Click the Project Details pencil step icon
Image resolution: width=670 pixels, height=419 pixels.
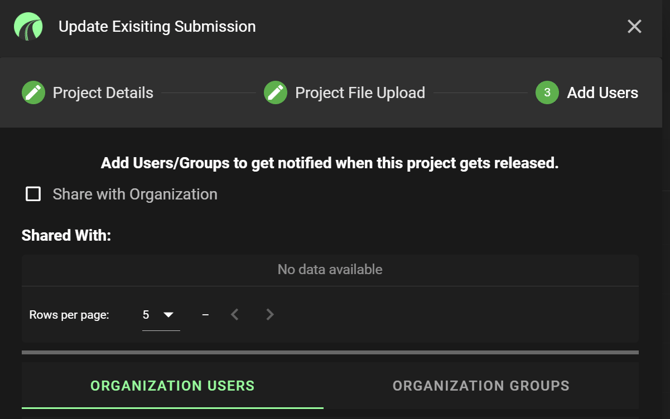[x=33, y=93]
